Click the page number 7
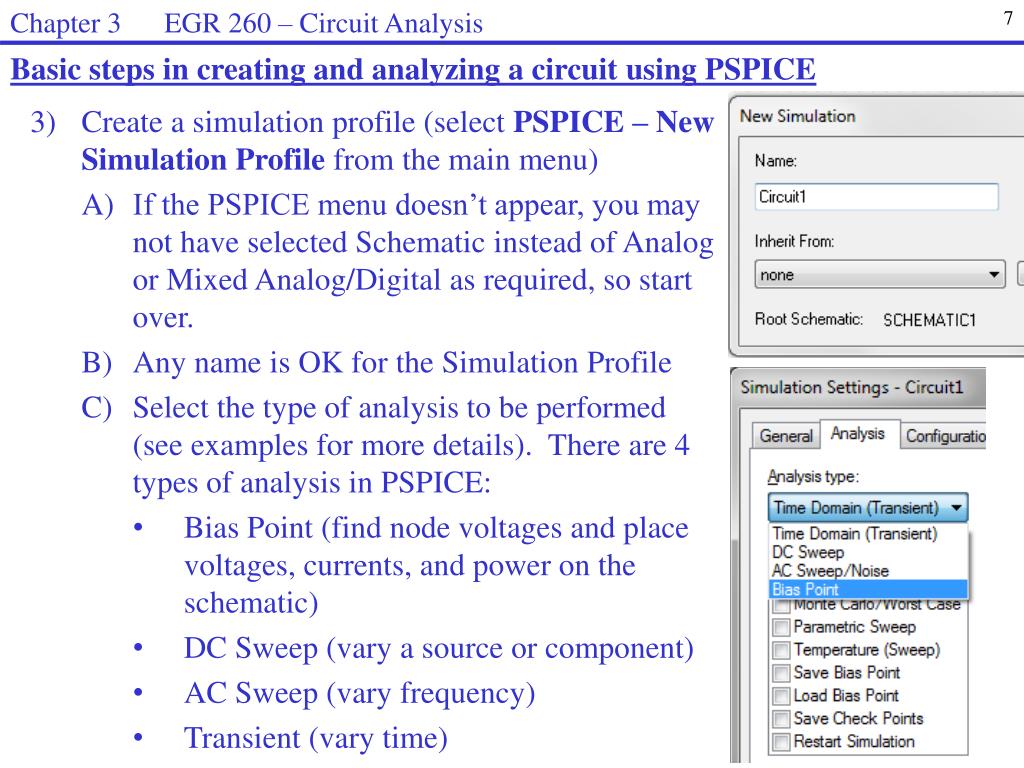This screenshot has height=768, width=1024. (1008, 18)
